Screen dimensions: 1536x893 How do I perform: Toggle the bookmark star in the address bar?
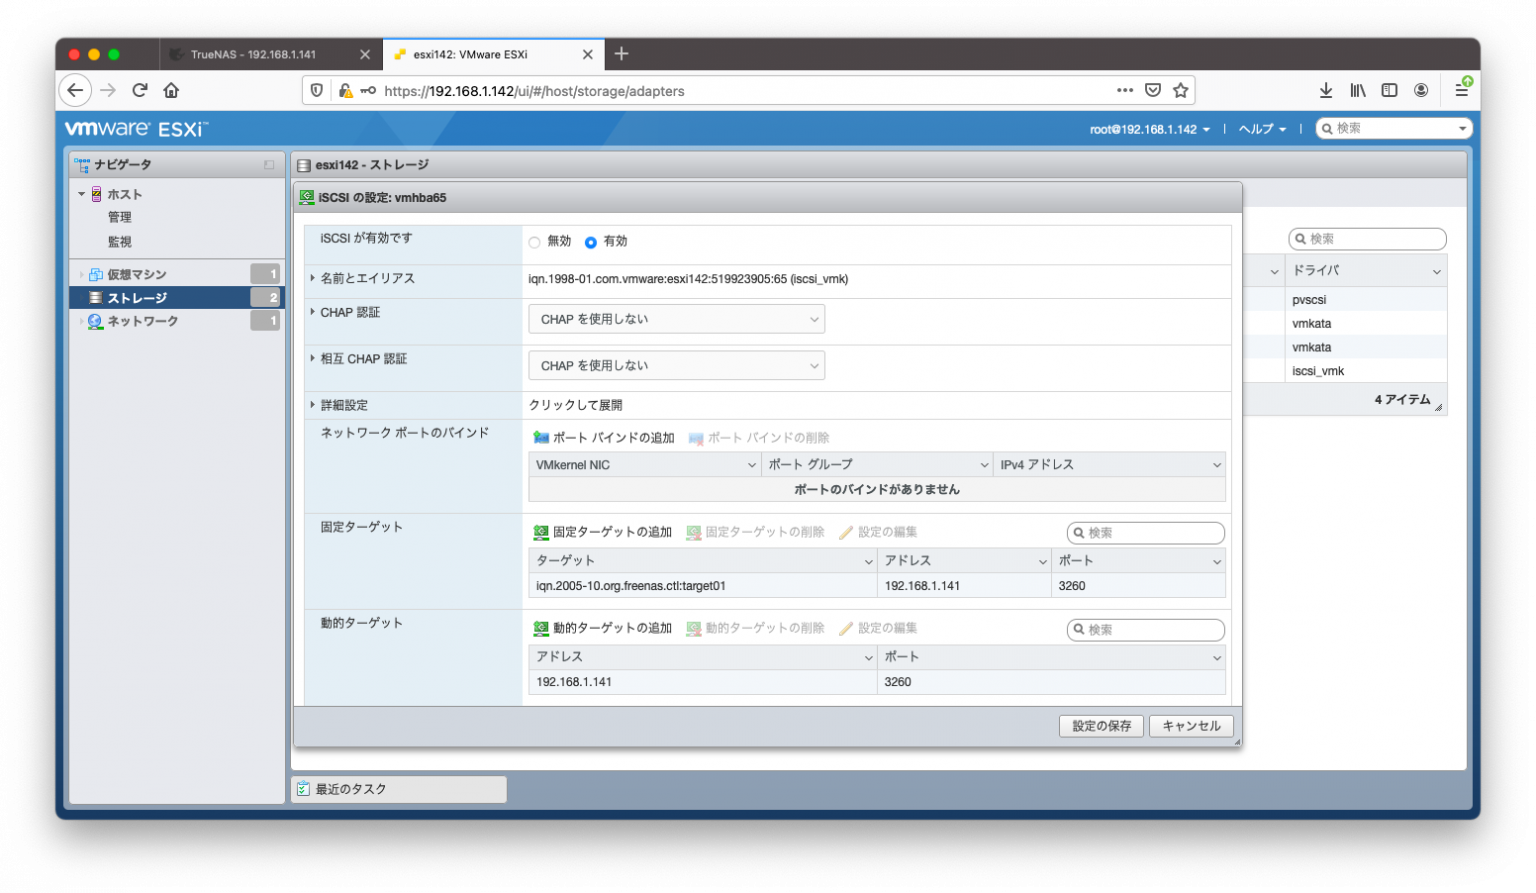coord(1180,90)
